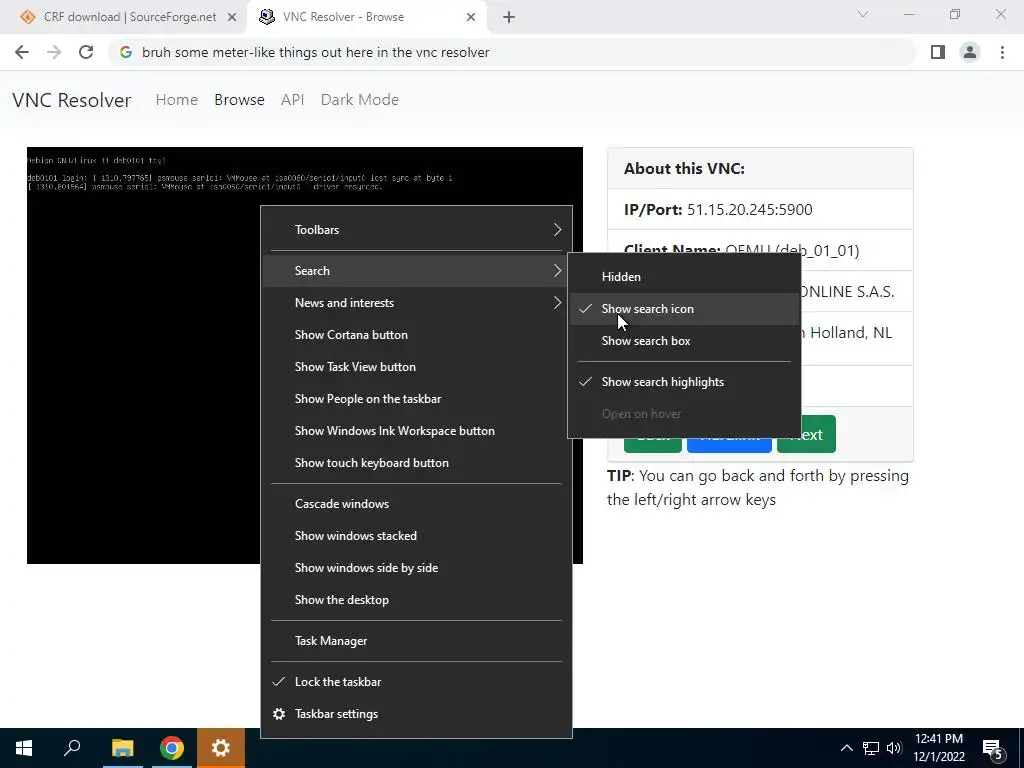Image resolution: width=1024 pixels, height=768 pixels.
Task: Expand the Toolbars submenu
Action: [416, 230]
